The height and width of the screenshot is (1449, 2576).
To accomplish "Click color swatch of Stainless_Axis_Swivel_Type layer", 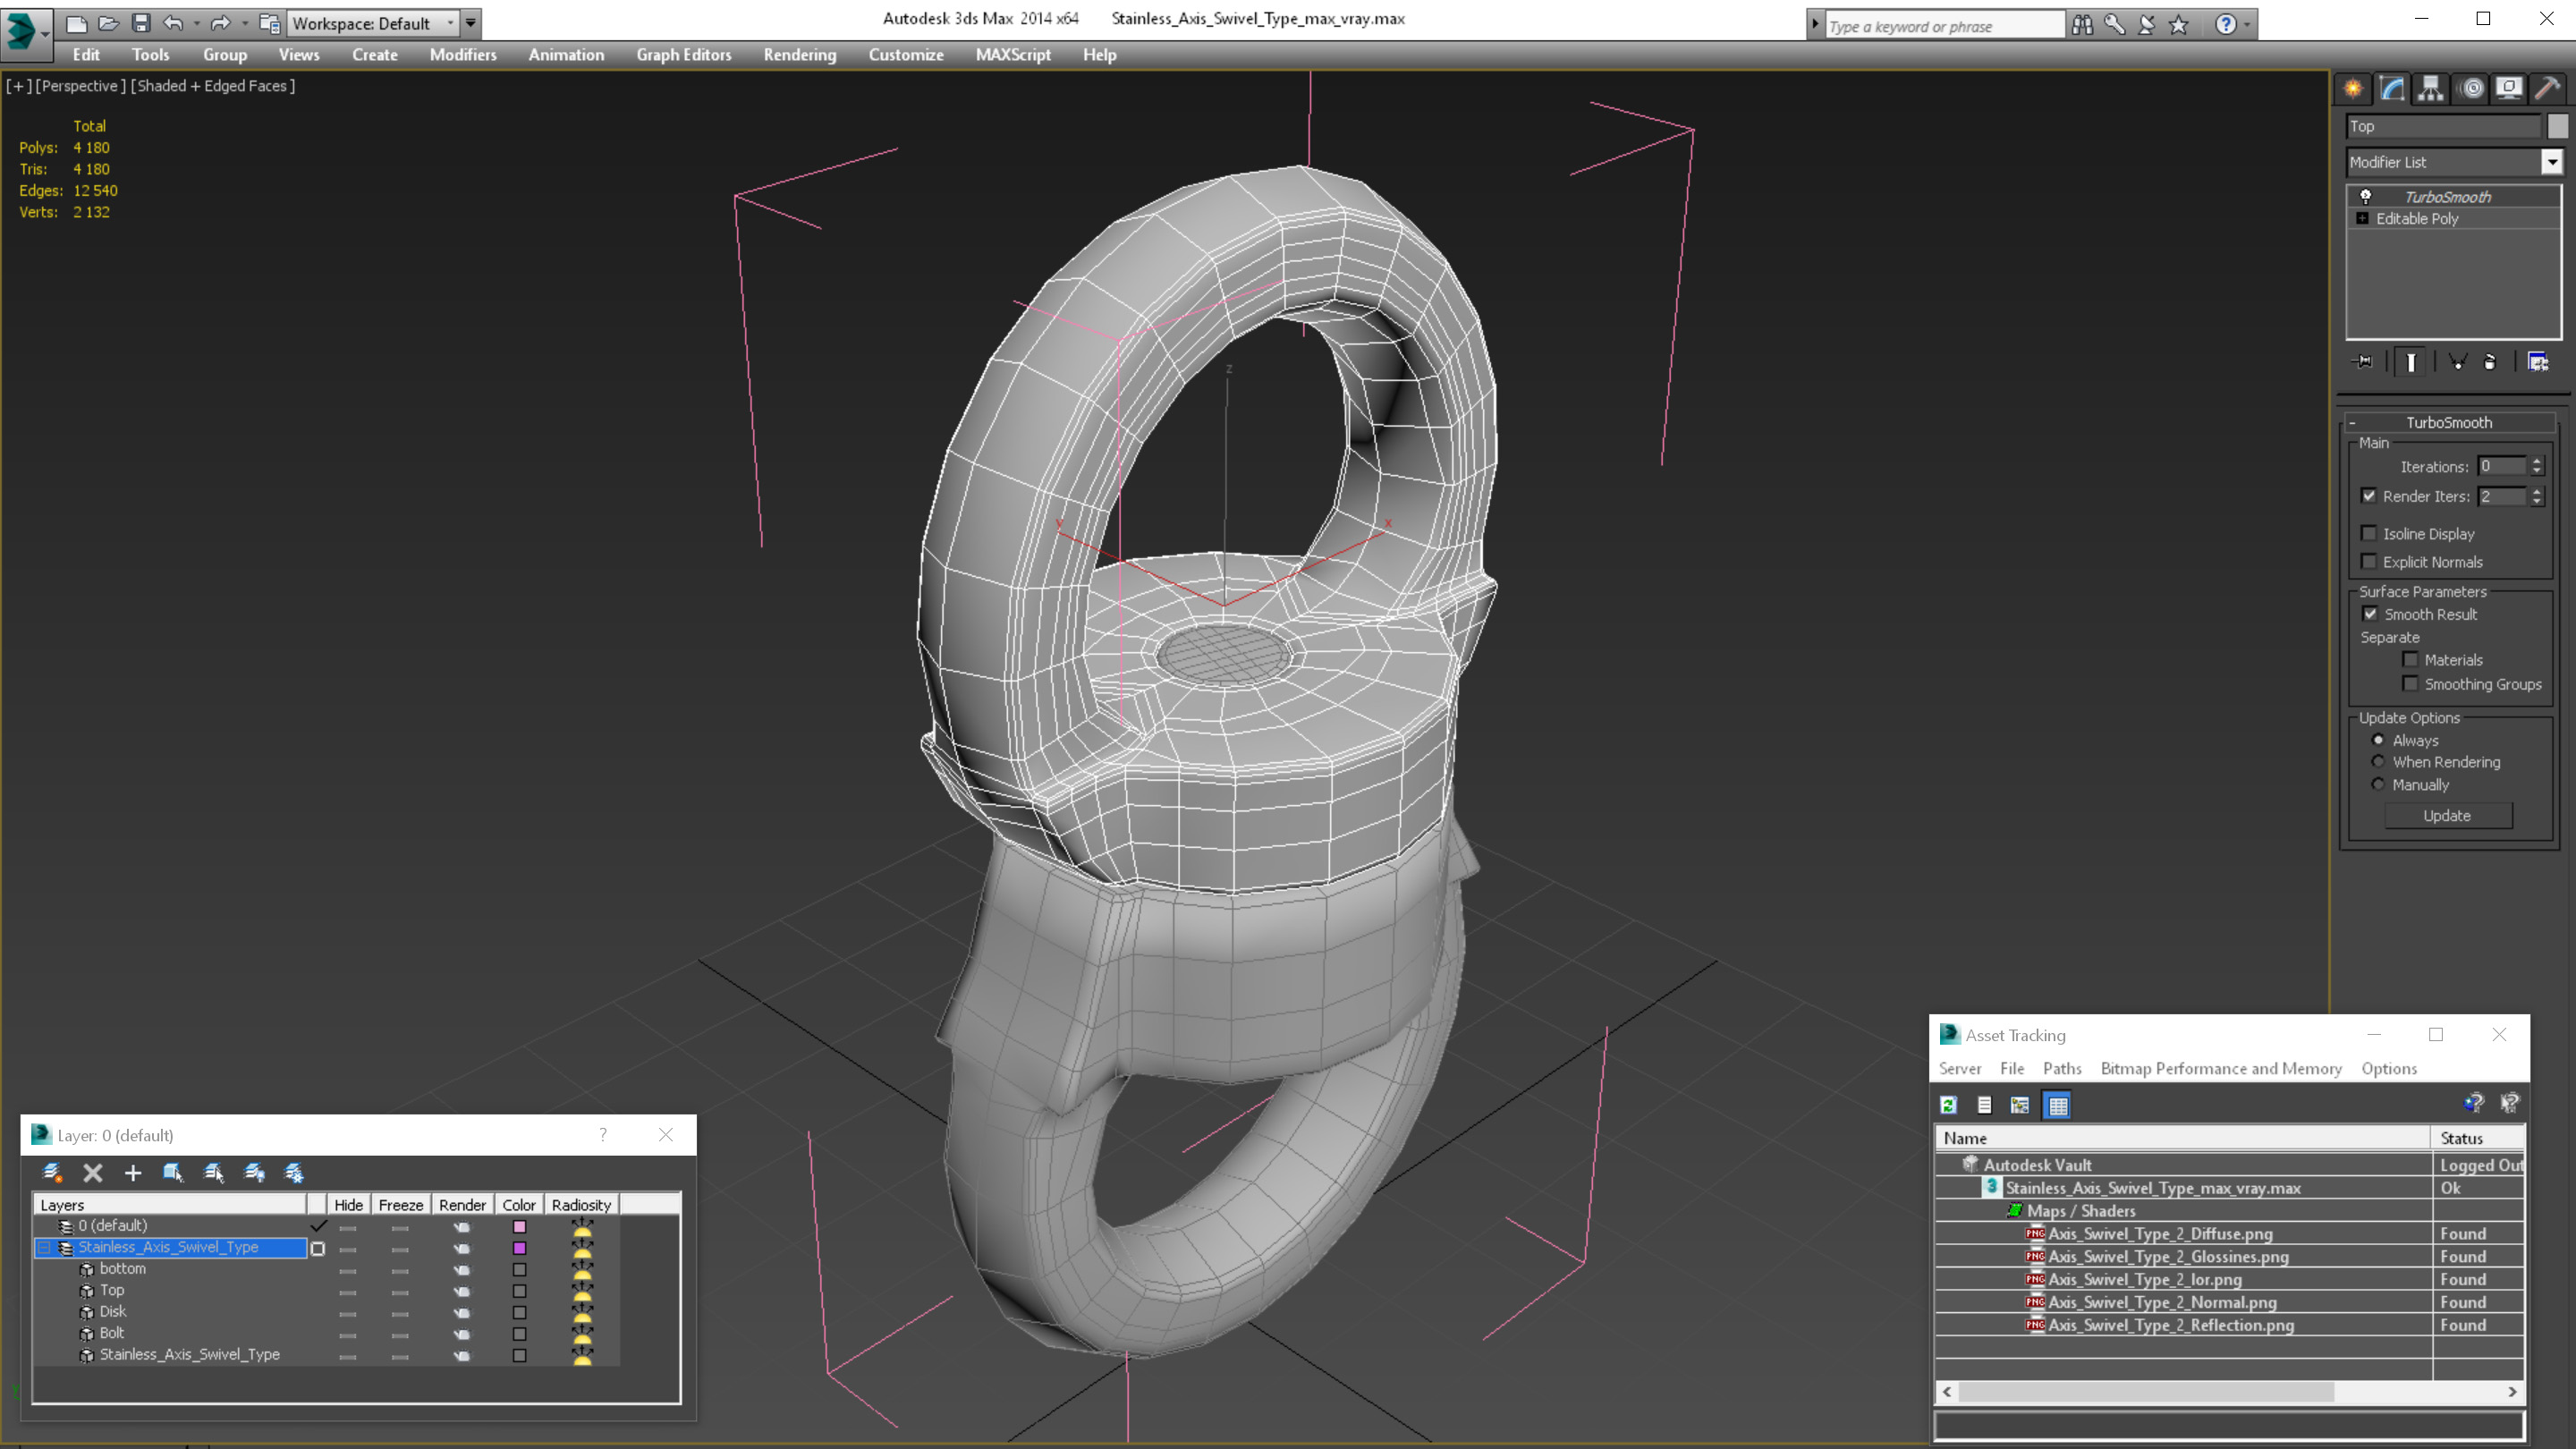I will 519,1248.
